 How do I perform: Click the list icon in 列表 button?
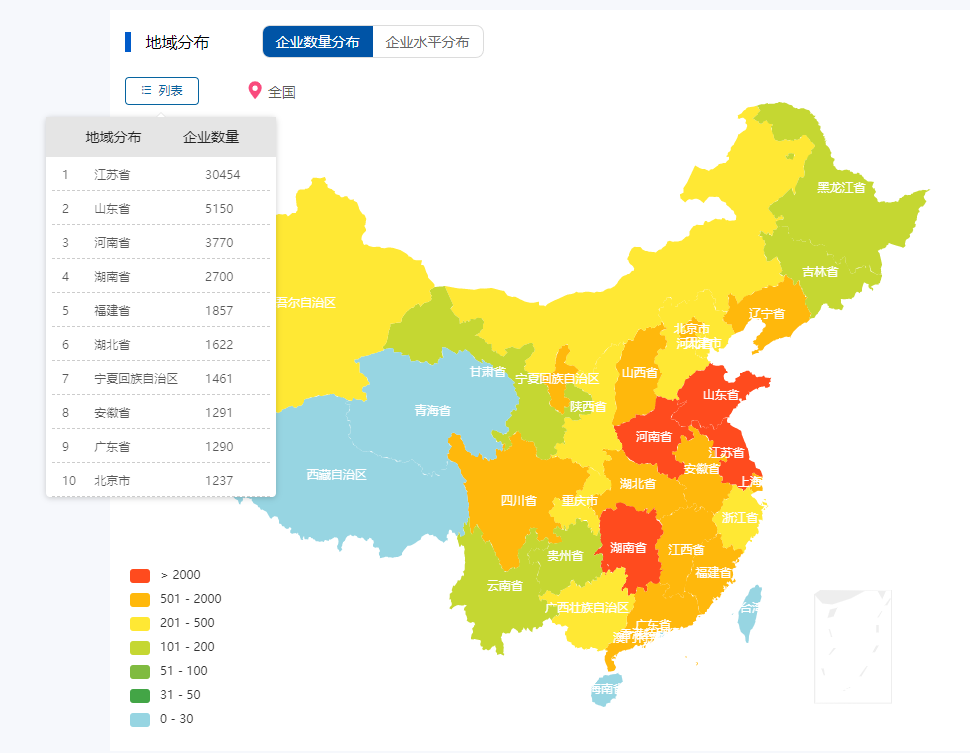146,90
